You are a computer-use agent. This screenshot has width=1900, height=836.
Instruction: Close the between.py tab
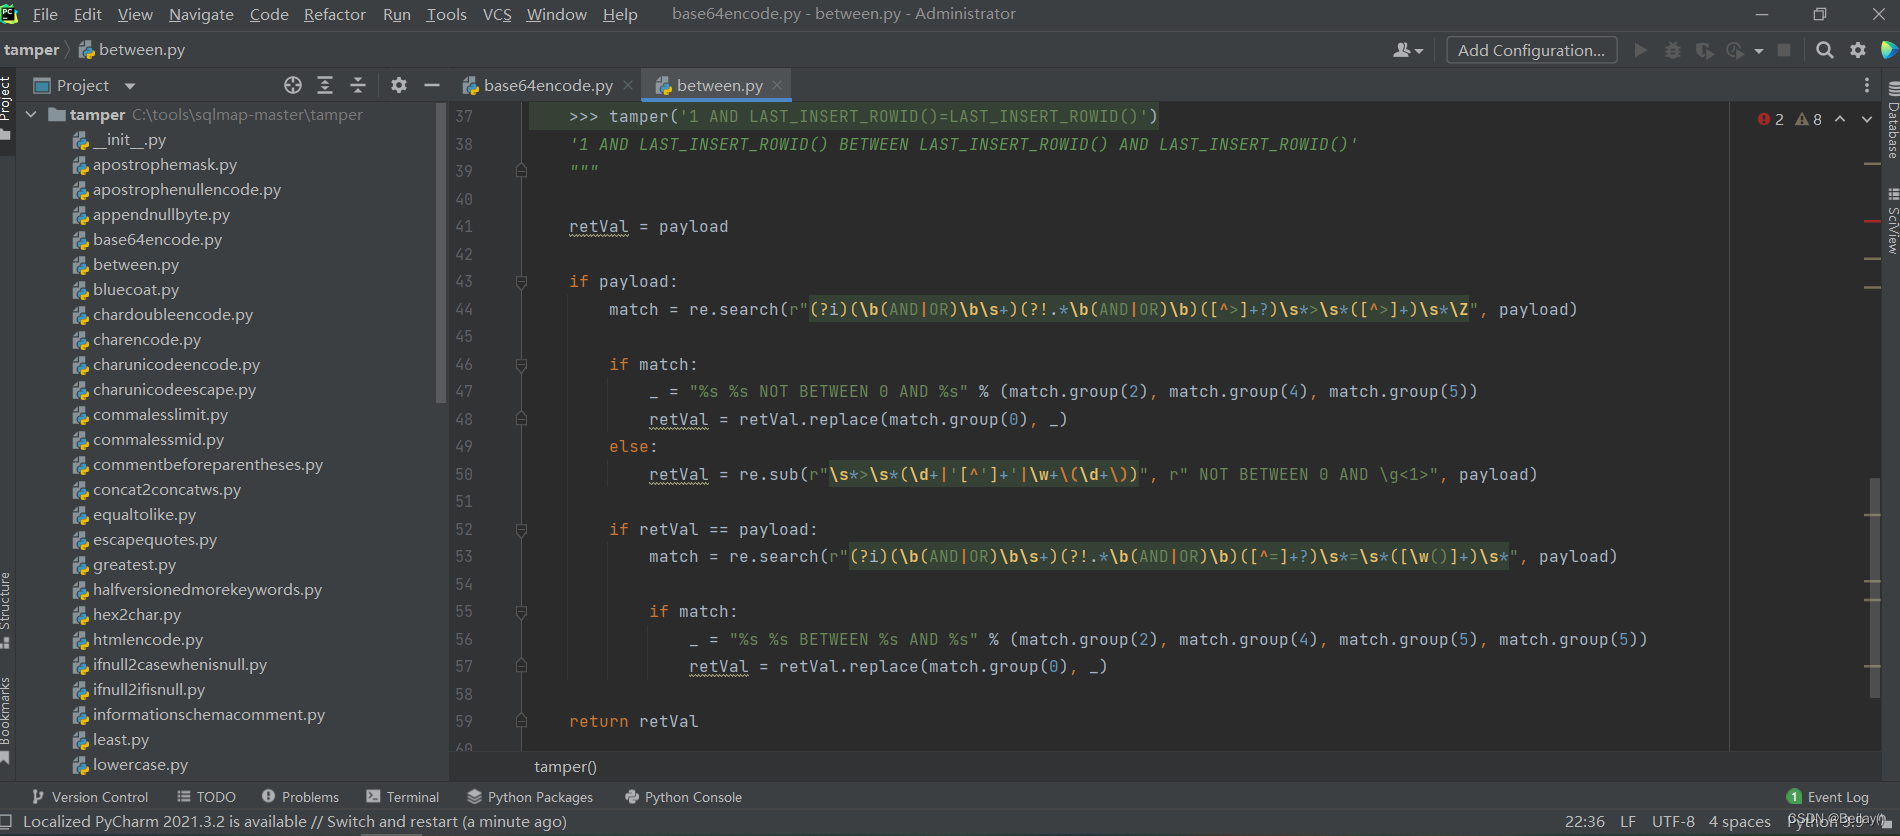[x=777, y=86]
